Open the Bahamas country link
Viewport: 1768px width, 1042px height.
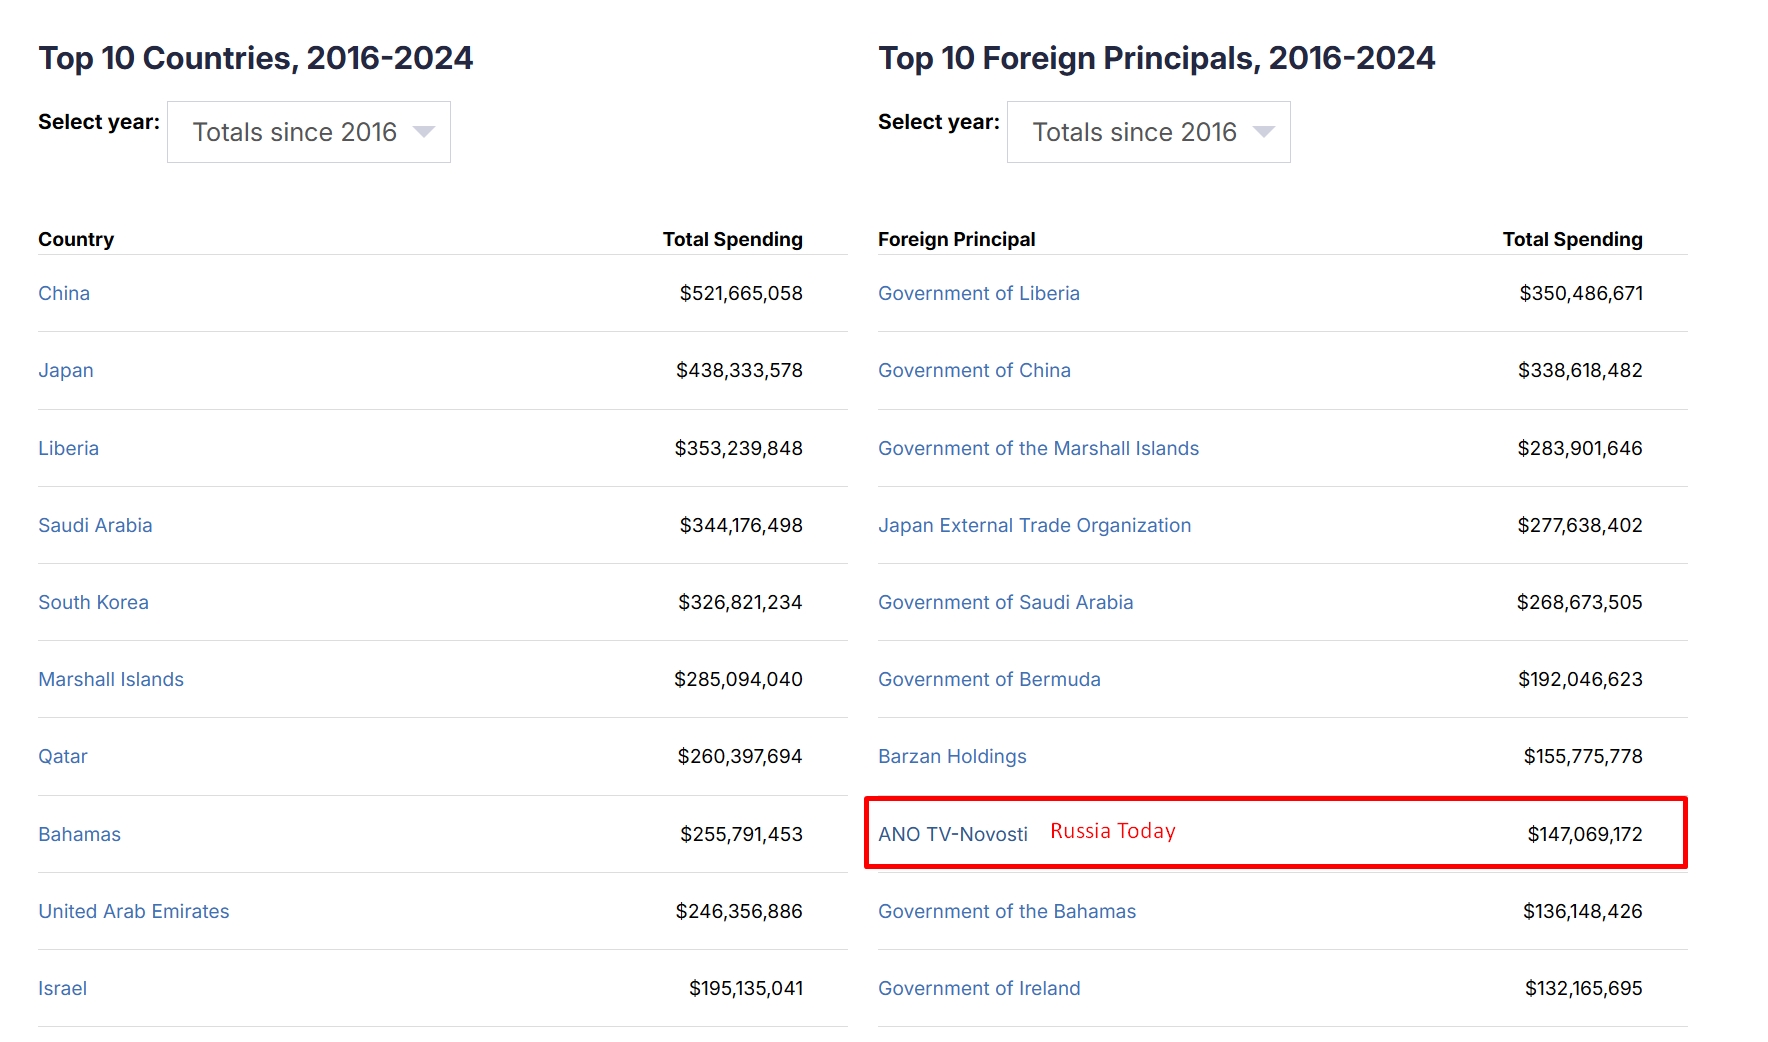point(79,834)
